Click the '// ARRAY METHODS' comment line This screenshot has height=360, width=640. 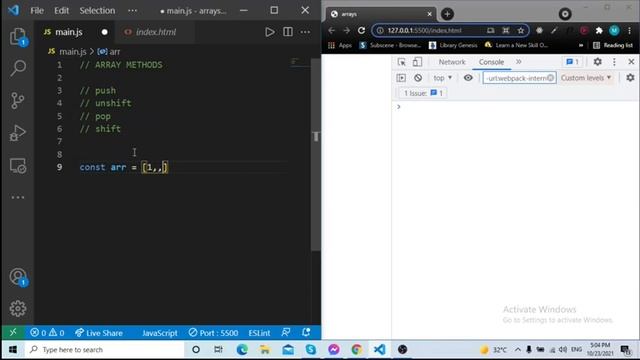point(121,65)
